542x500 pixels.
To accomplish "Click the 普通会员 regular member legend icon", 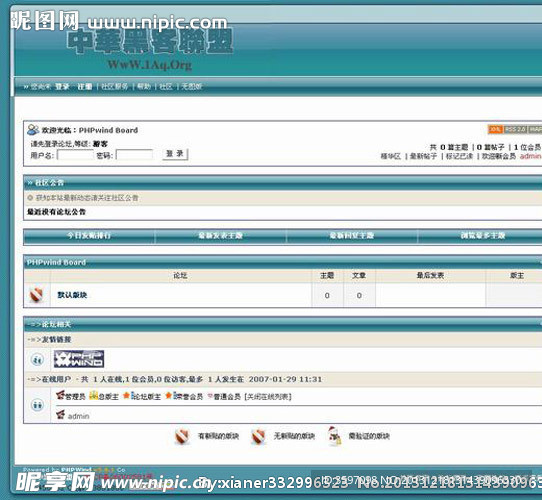I will (x=210, y=396).
